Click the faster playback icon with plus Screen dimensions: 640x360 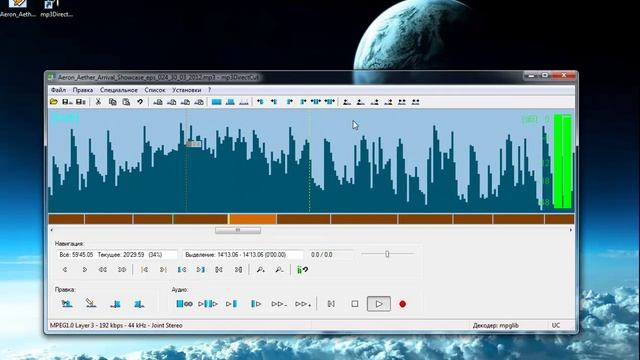[x=303, y=304]
